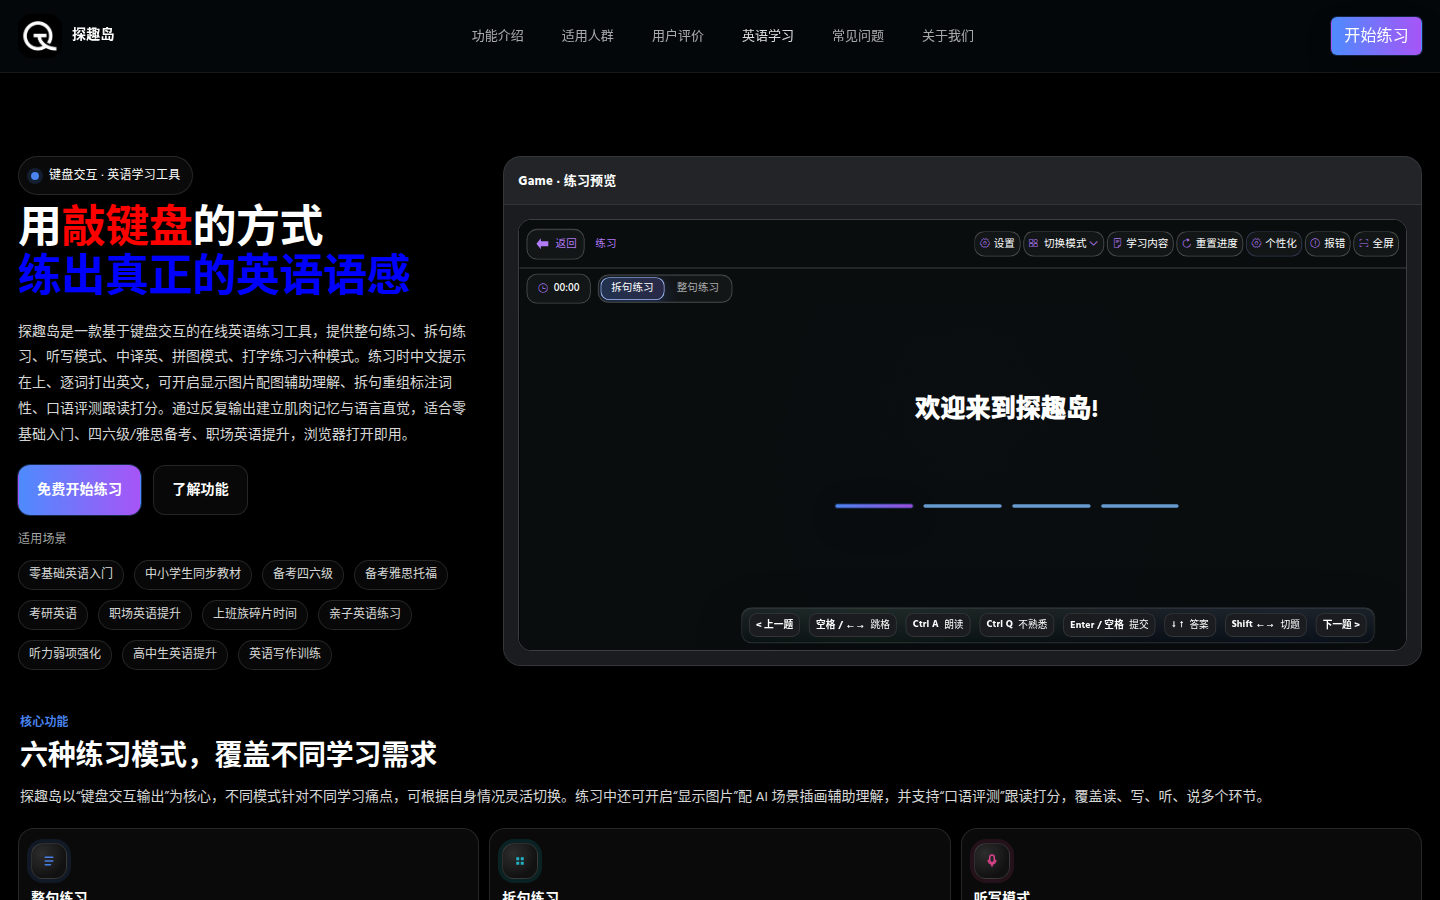Screen dimensions: 1440x900
Task: Select the 高中生英语提升 tag
Action: tap(175, 654)
